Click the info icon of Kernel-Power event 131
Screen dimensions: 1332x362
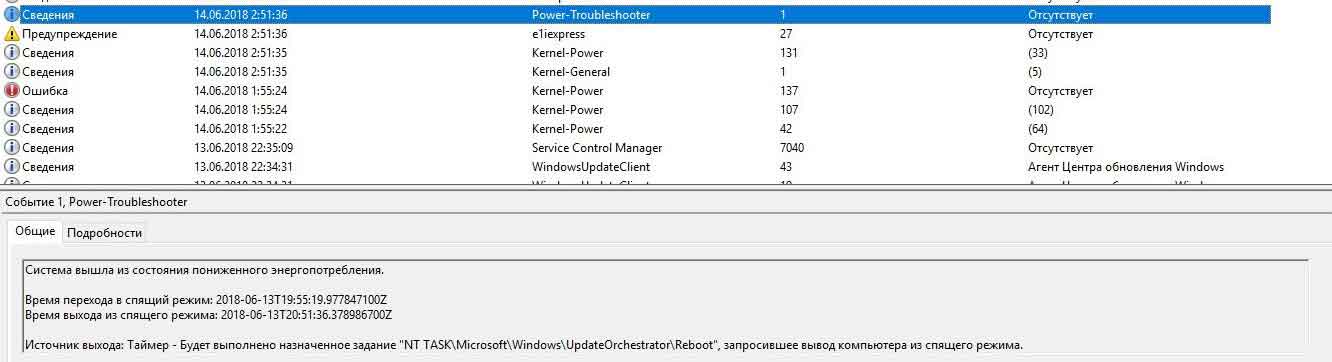point(12,53)
